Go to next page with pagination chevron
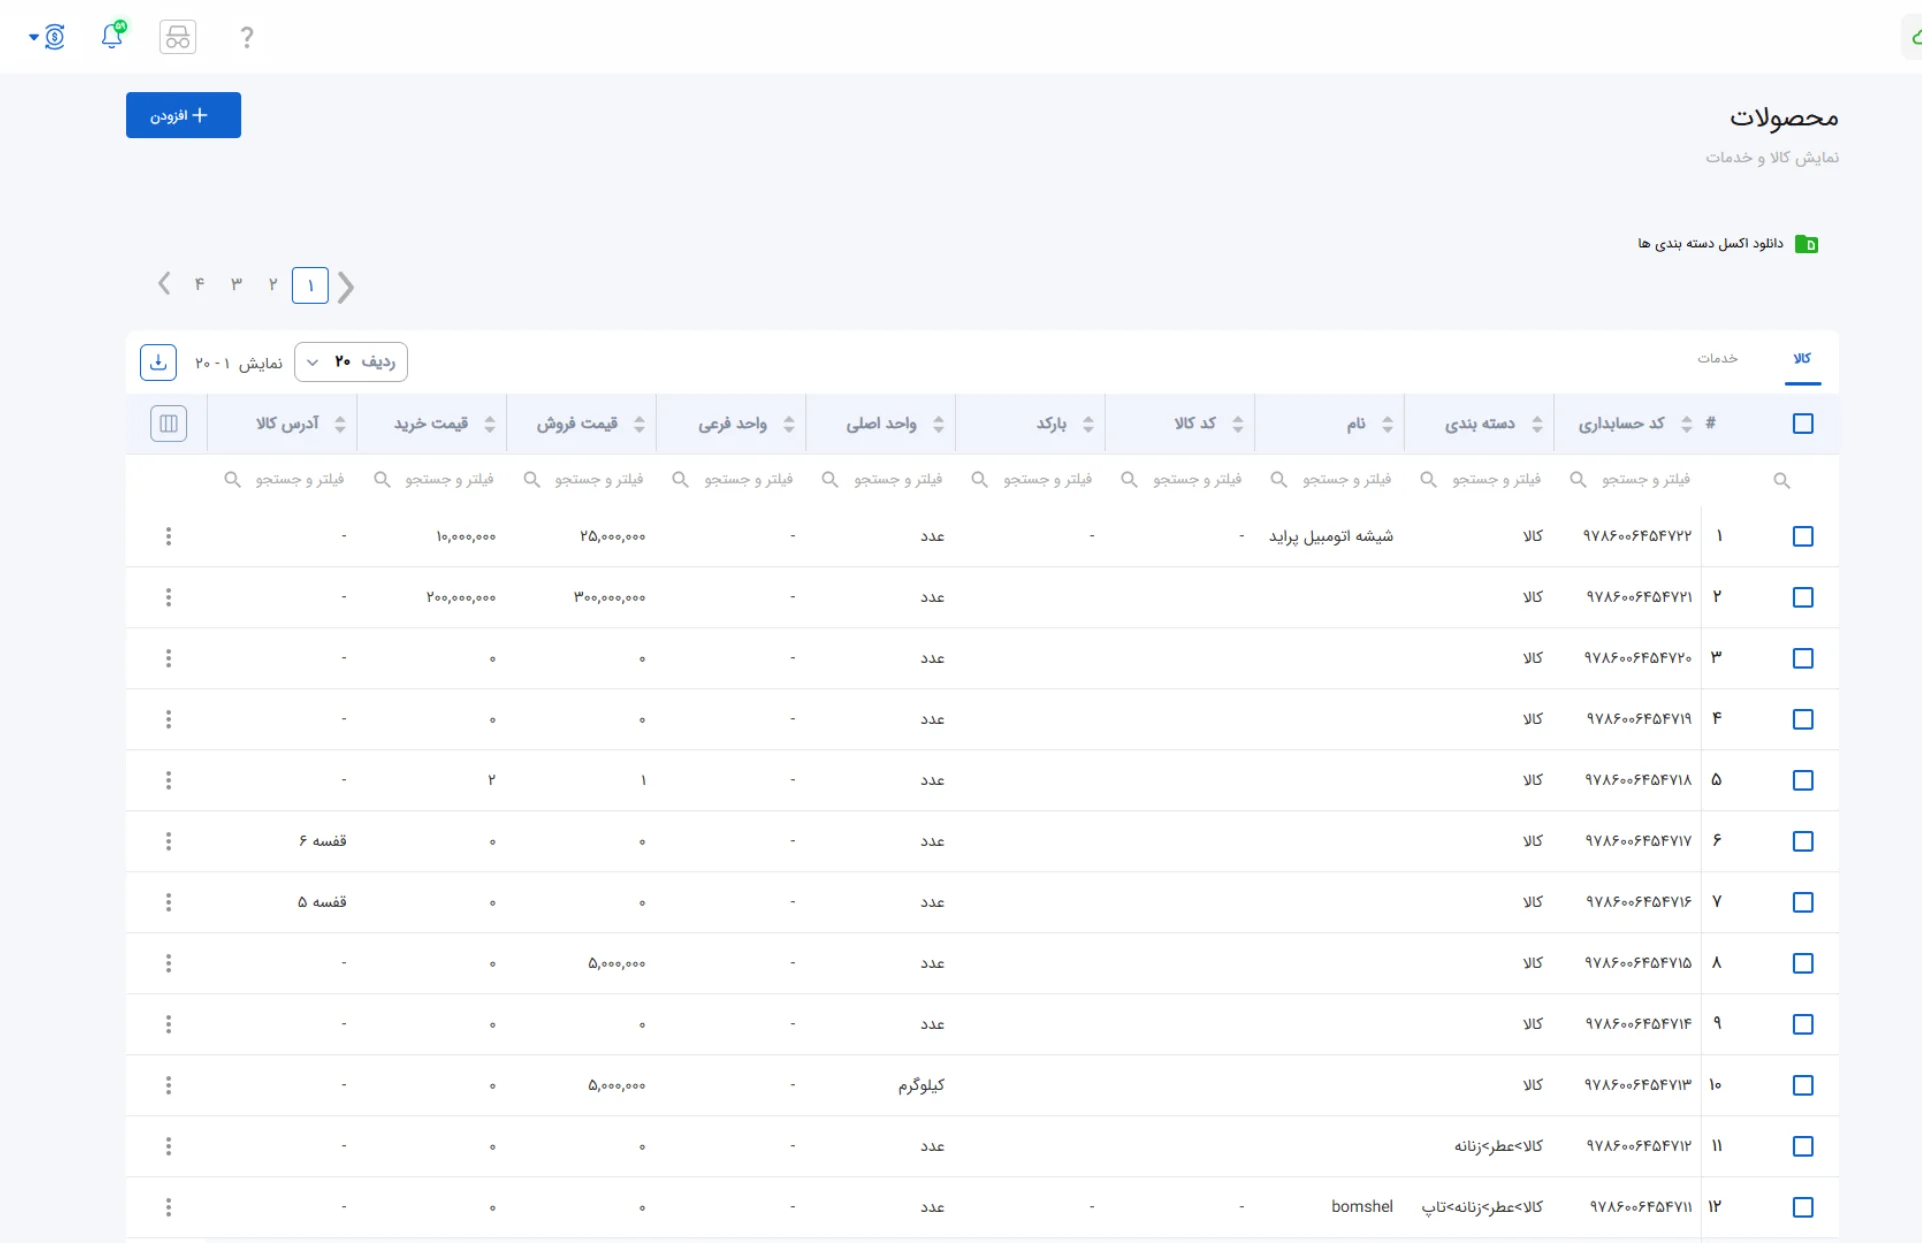This screenshot has height=1243, width=1922. (164, 284)
